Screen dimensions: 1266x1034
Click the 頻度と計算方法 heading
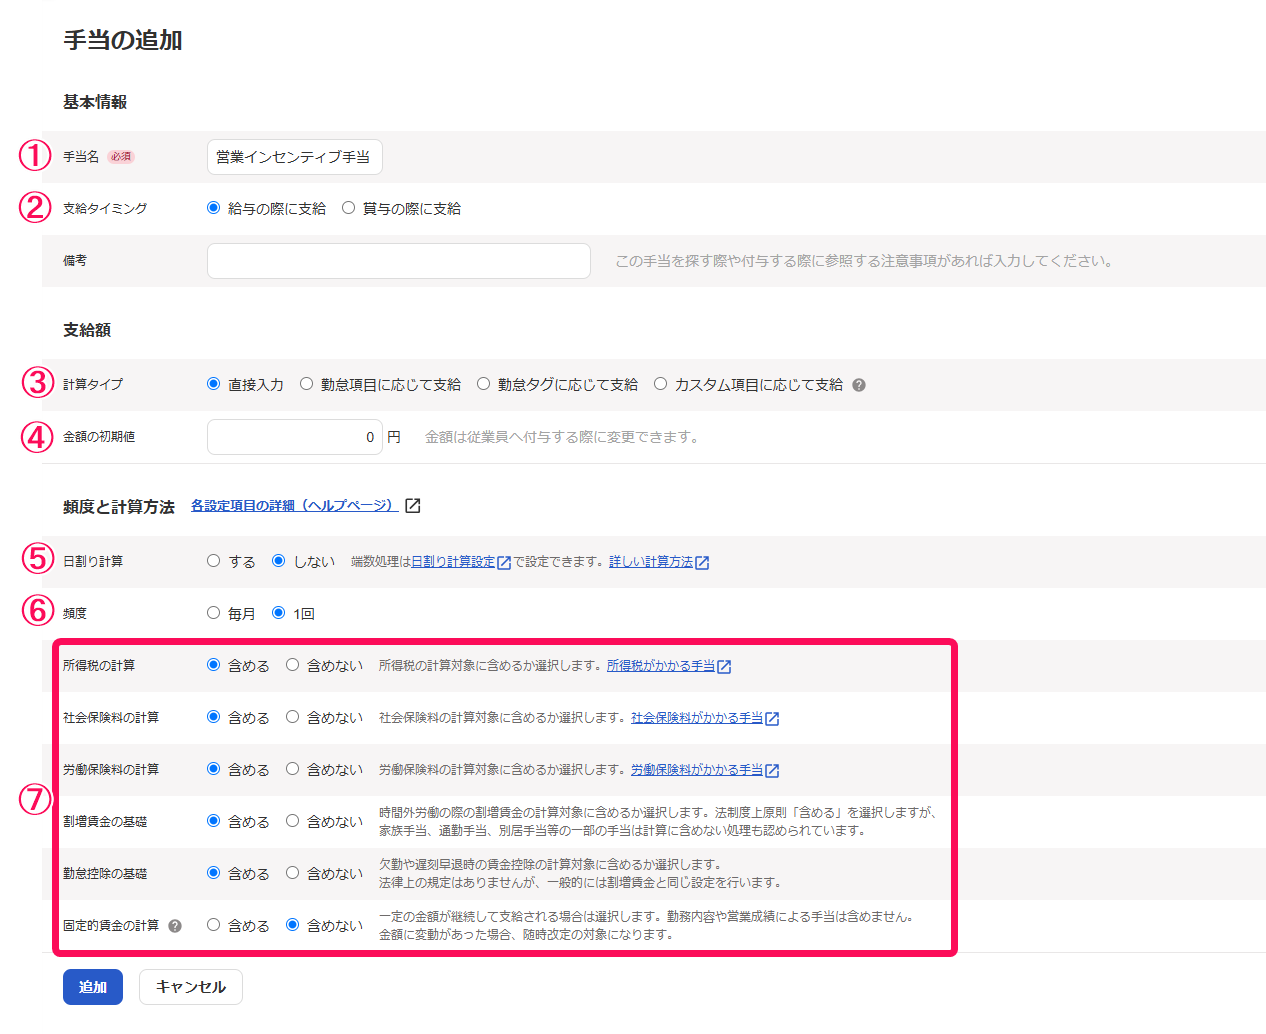point(119,507)
